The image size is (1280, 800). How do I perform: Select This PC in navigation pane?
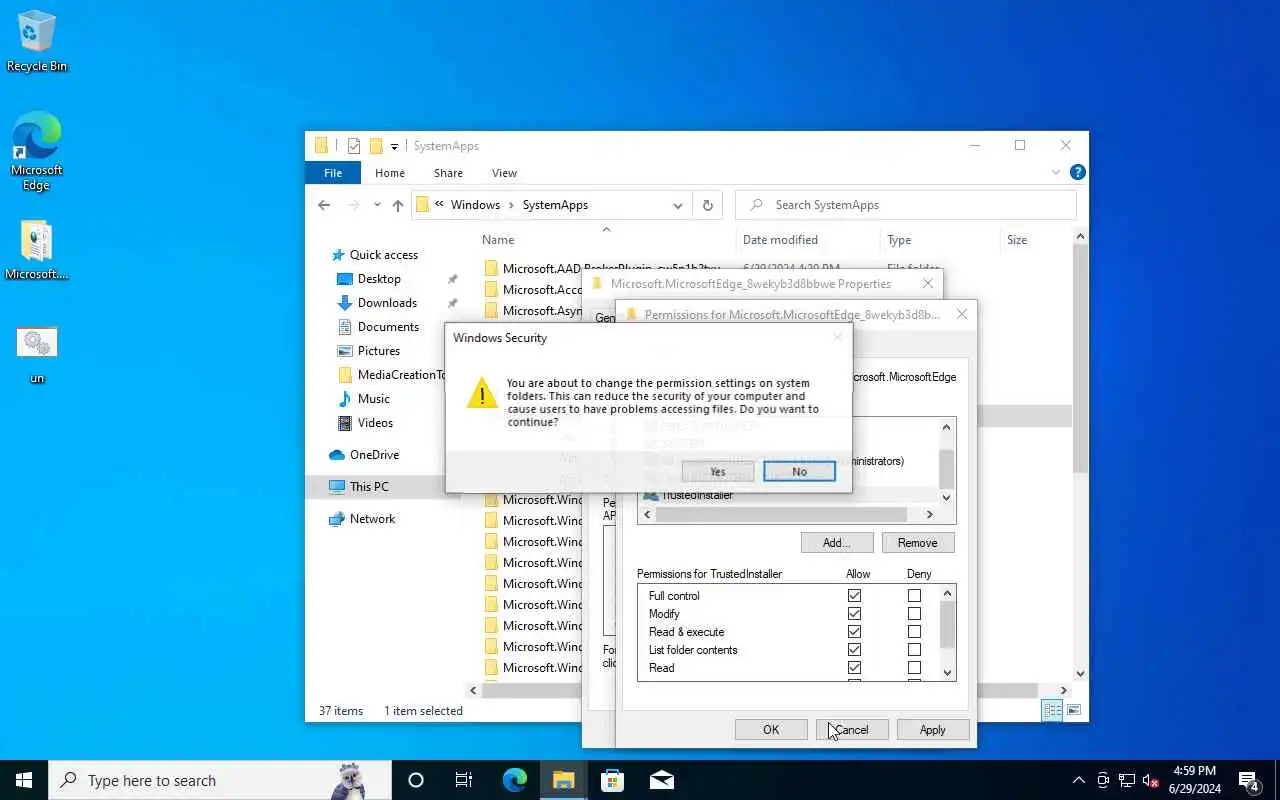(369, 487)
